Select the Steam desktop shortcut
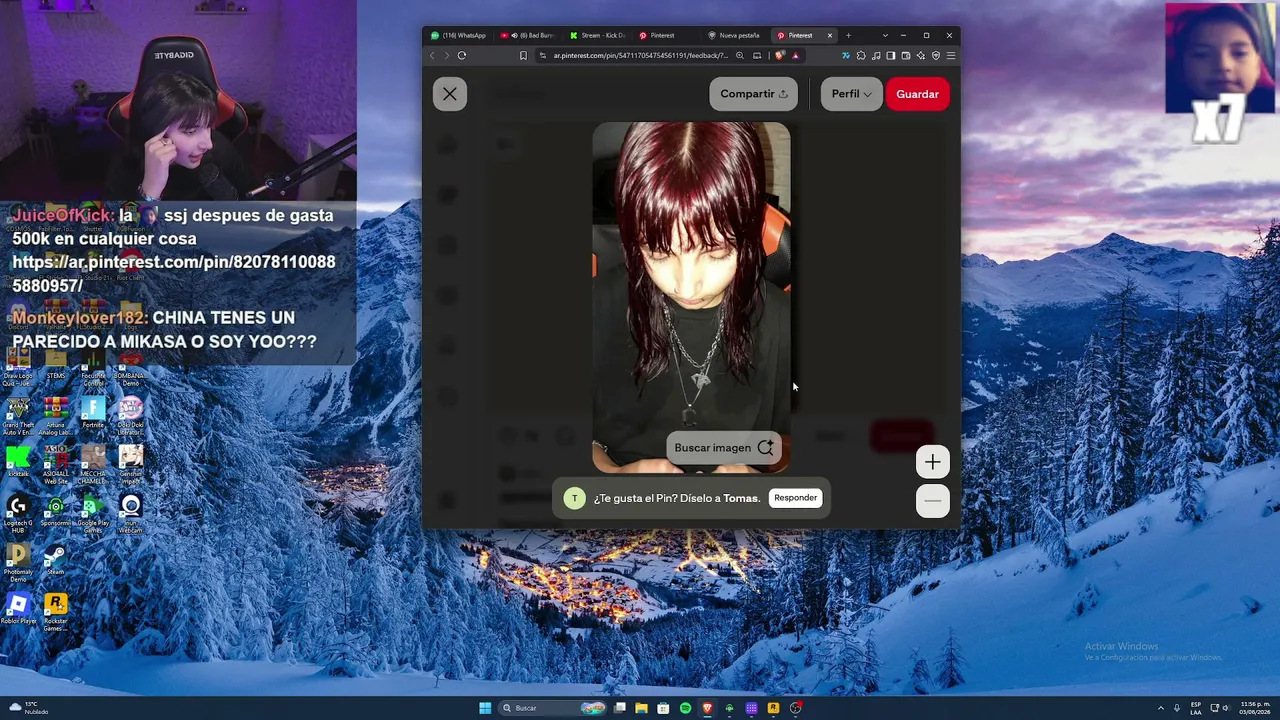1280x720 pixels. coord(56,560)
